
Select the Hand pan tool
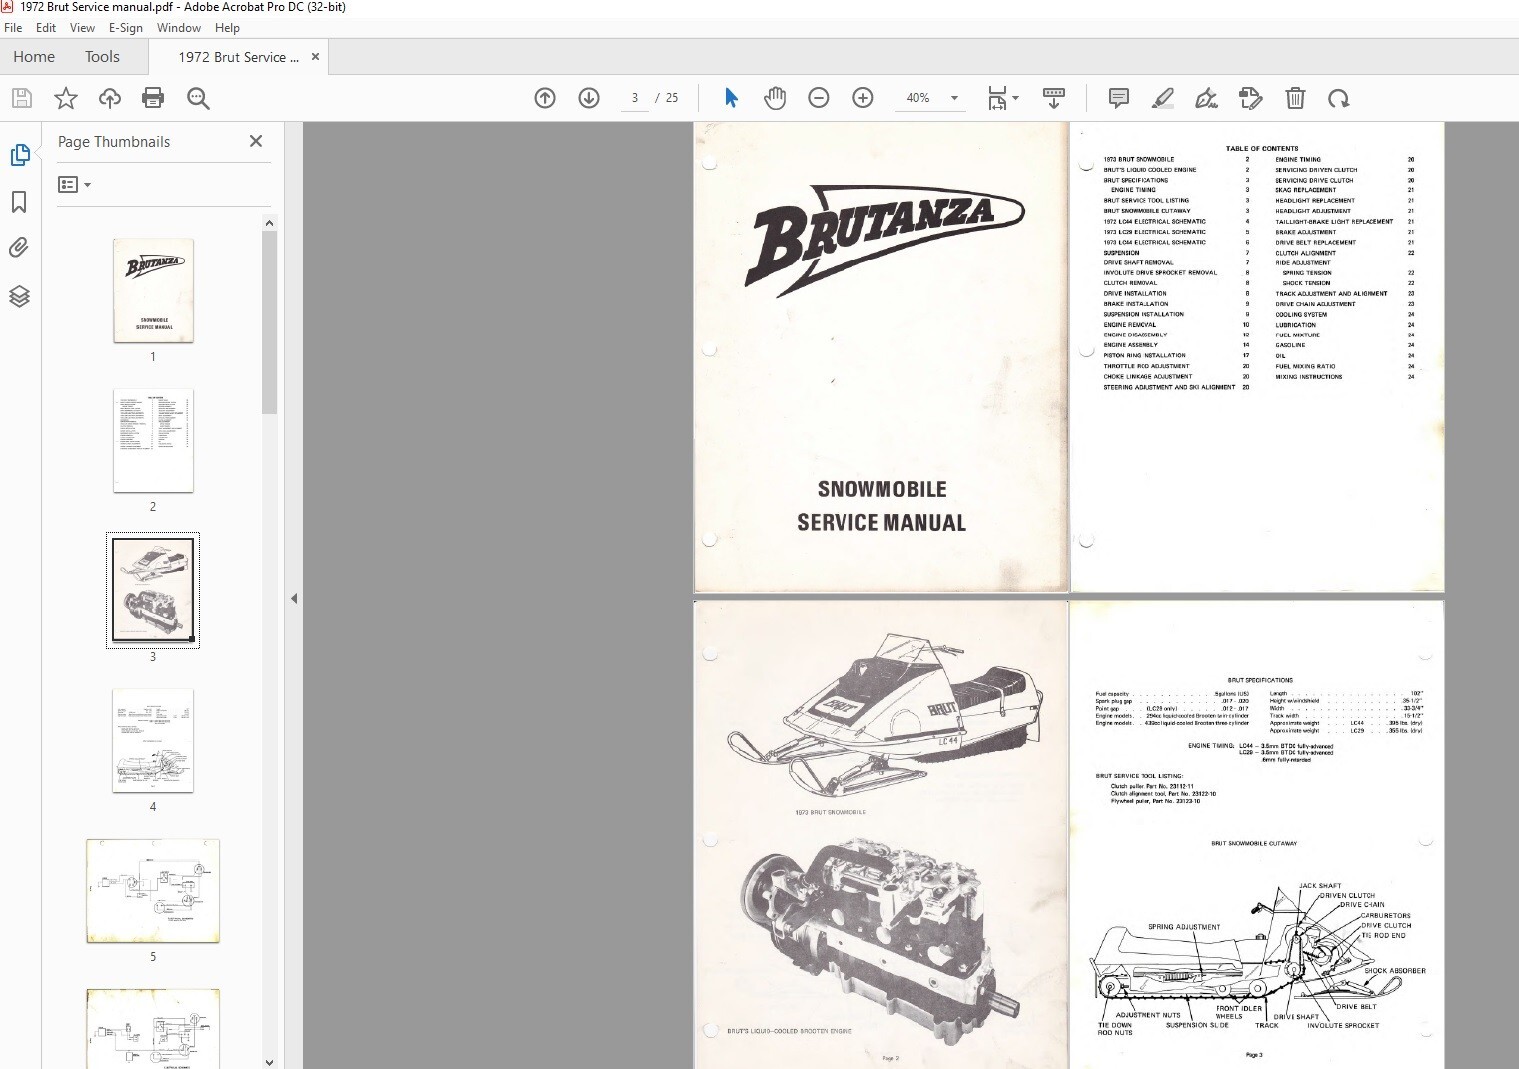[x=775, y=98]
